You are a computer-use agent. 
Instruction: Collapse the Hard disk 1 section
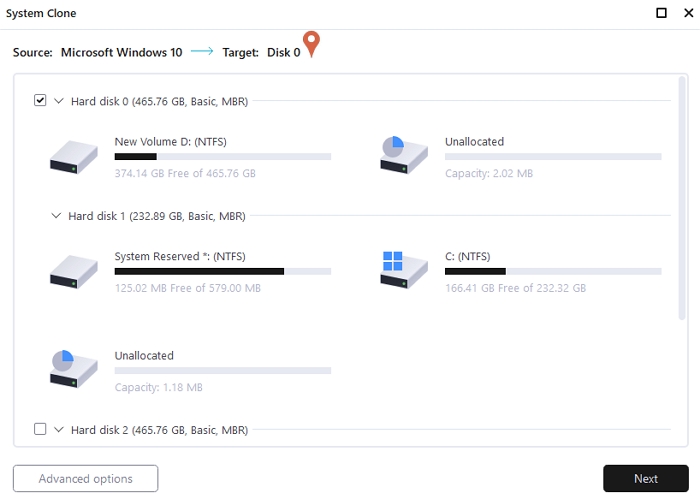coord(56,216)
